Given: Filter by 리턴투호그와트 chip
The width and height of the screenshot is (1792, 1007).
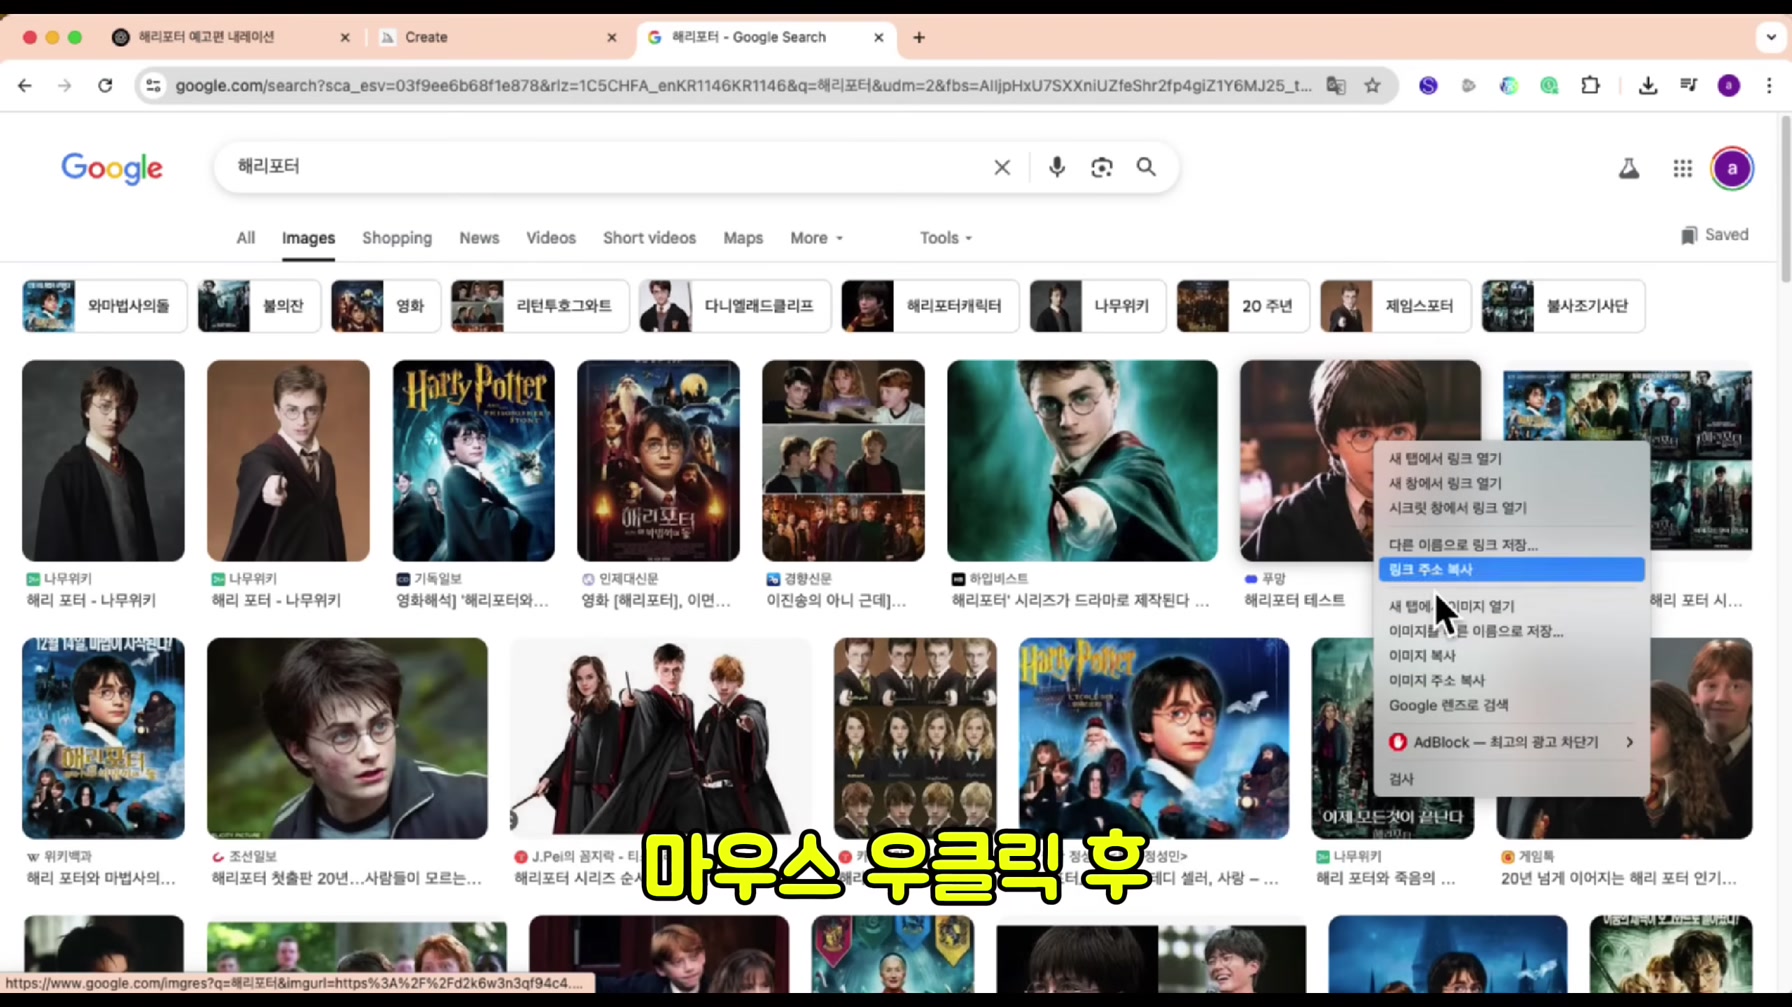Looking at the screenshot, I should (540, 306).
